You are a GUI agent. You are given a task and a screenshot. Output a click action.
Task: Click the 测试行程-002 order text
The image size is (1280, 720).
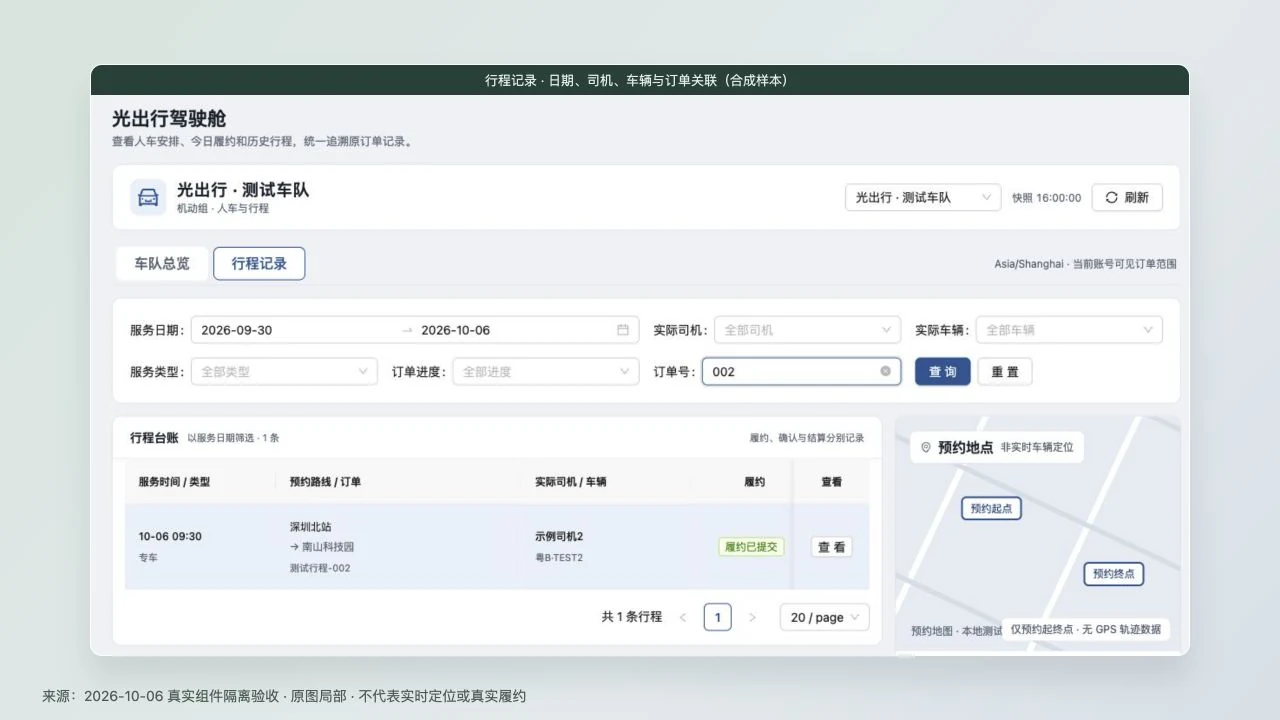tap(320, 568)
